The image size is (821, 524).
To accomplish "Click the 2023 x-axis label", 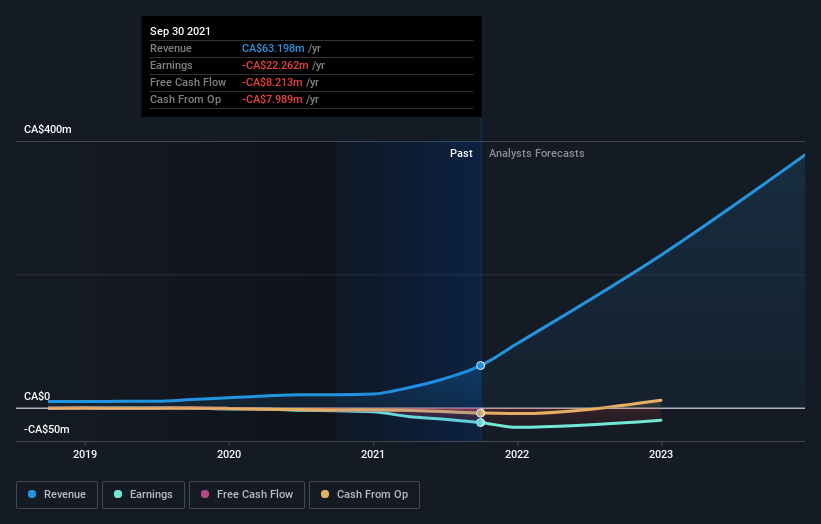I will [x=661, y=454].
